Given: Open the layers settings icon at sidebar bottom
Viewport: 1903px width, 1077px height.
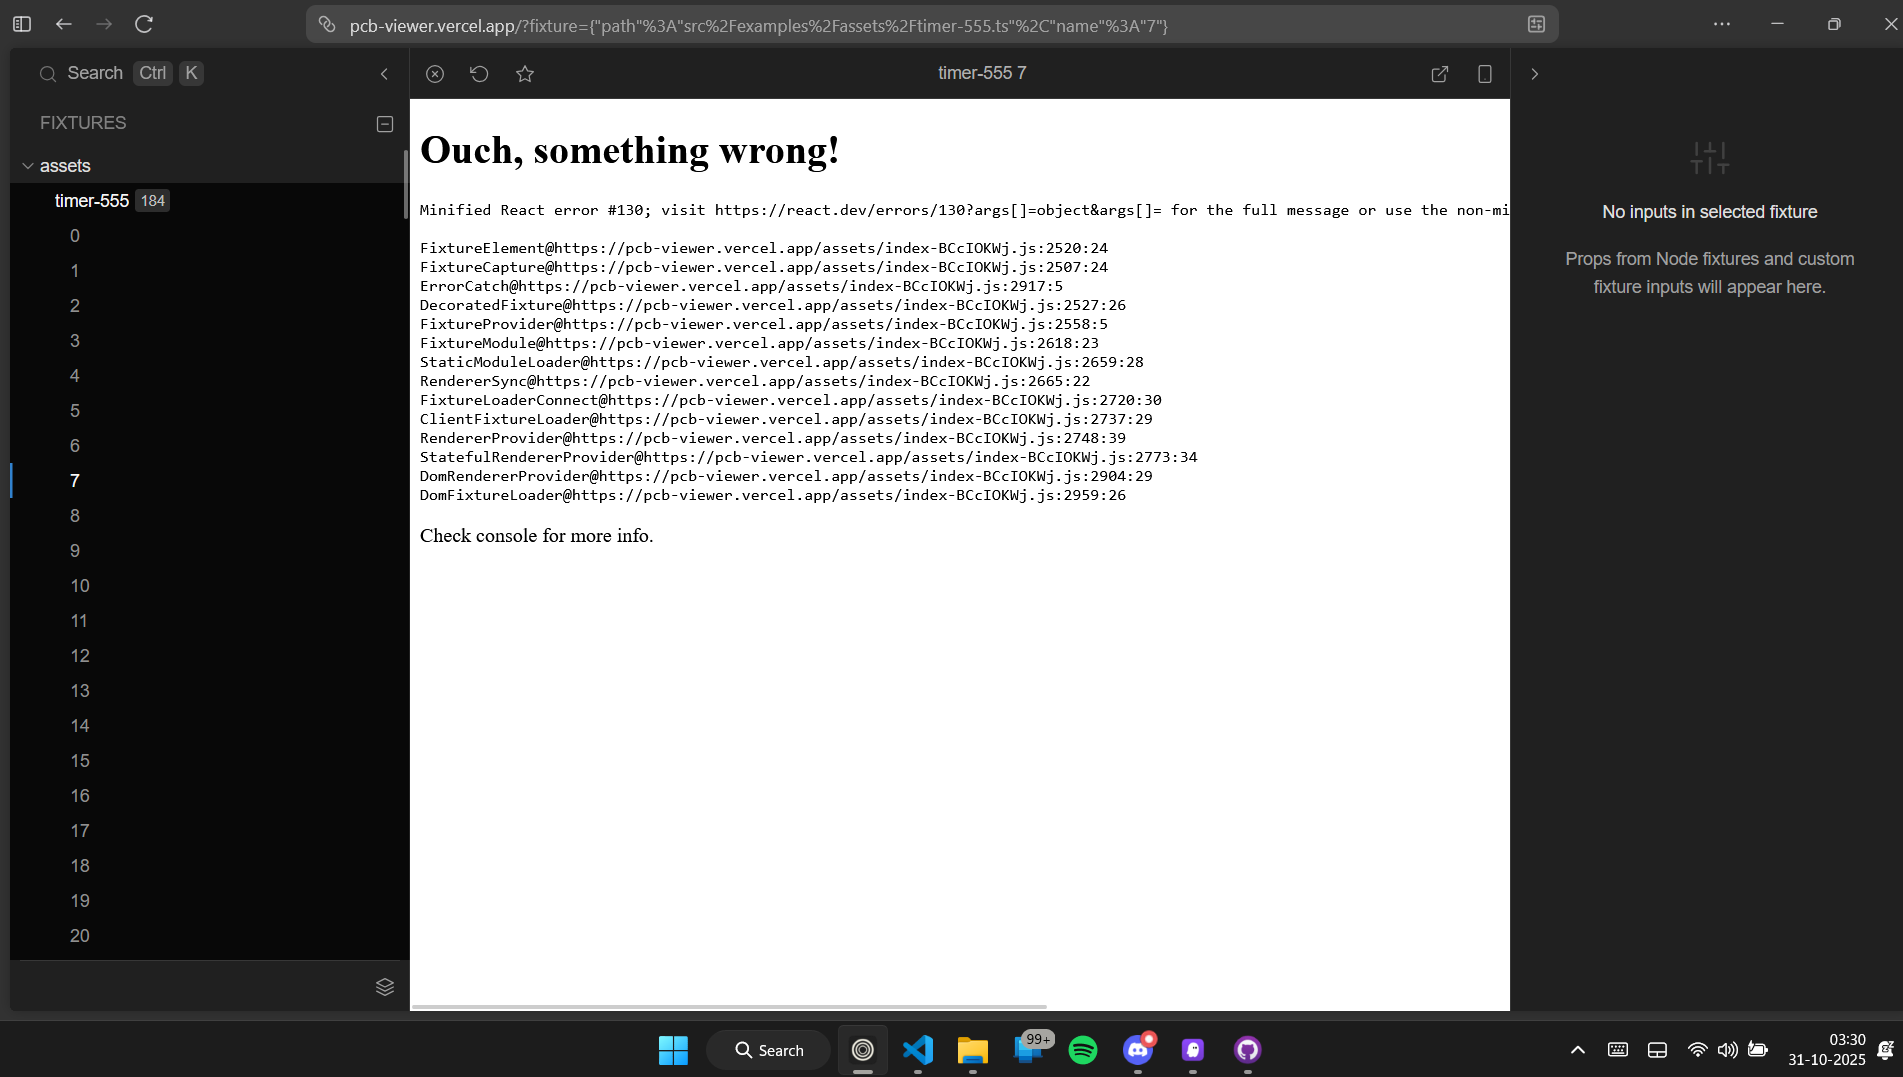Looking at the screenshot, I should coord(385,987).
